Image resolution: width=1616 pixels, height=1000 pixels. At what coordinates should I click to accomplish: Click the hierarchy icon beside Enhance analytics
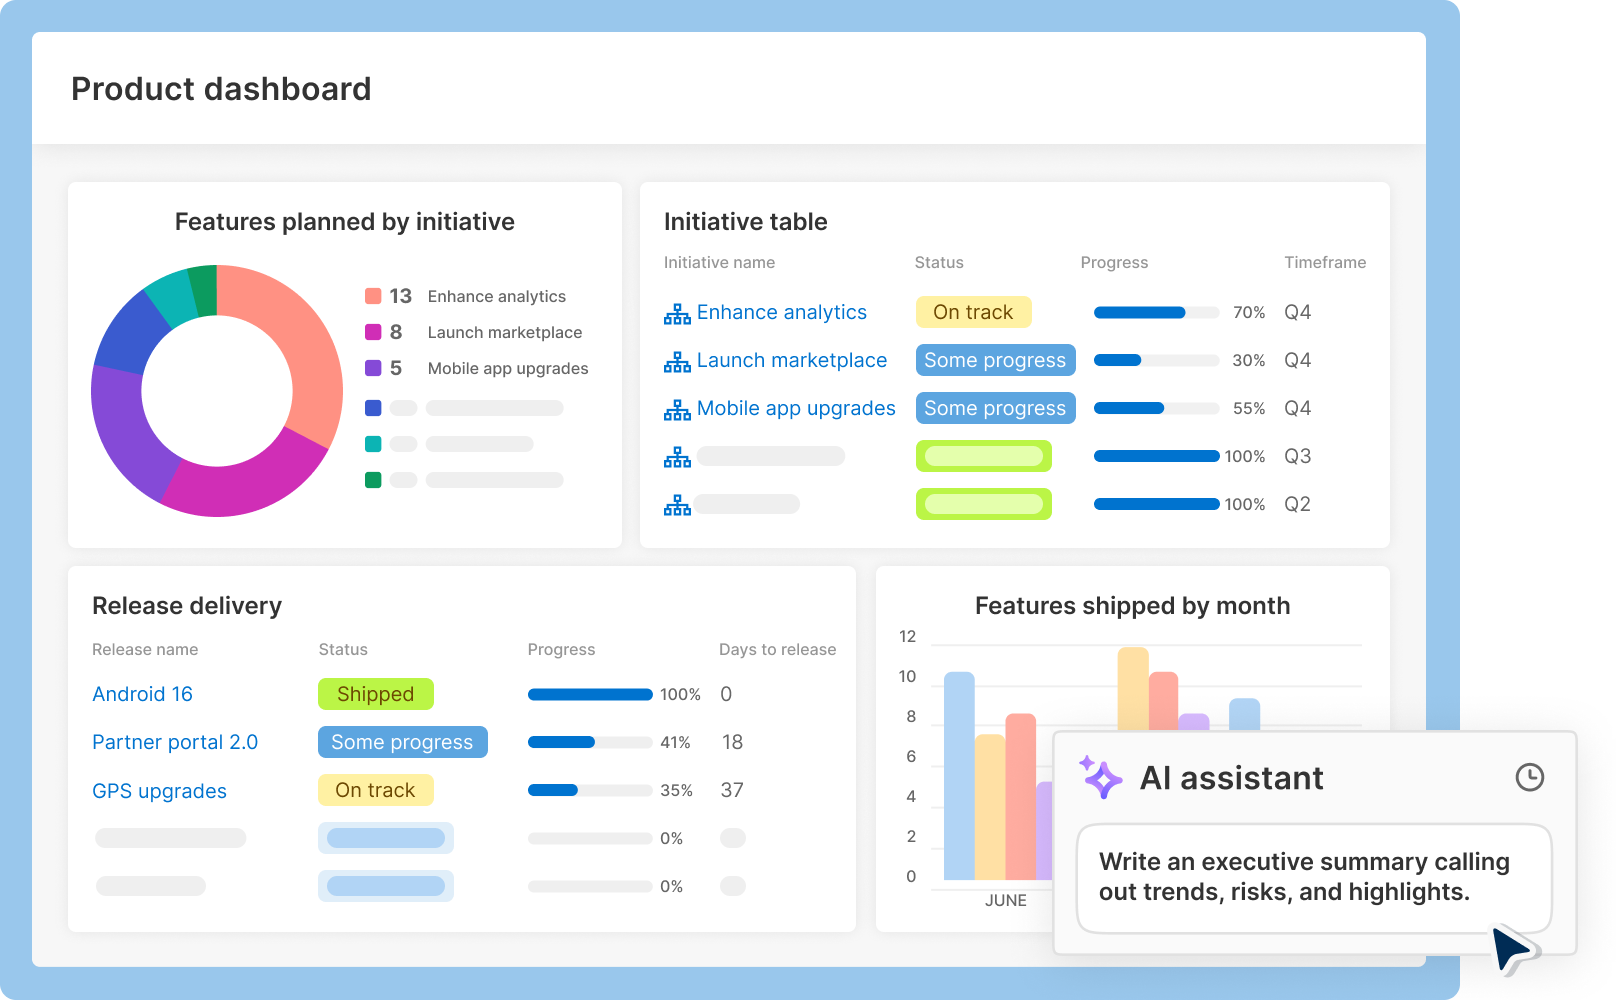677,314
